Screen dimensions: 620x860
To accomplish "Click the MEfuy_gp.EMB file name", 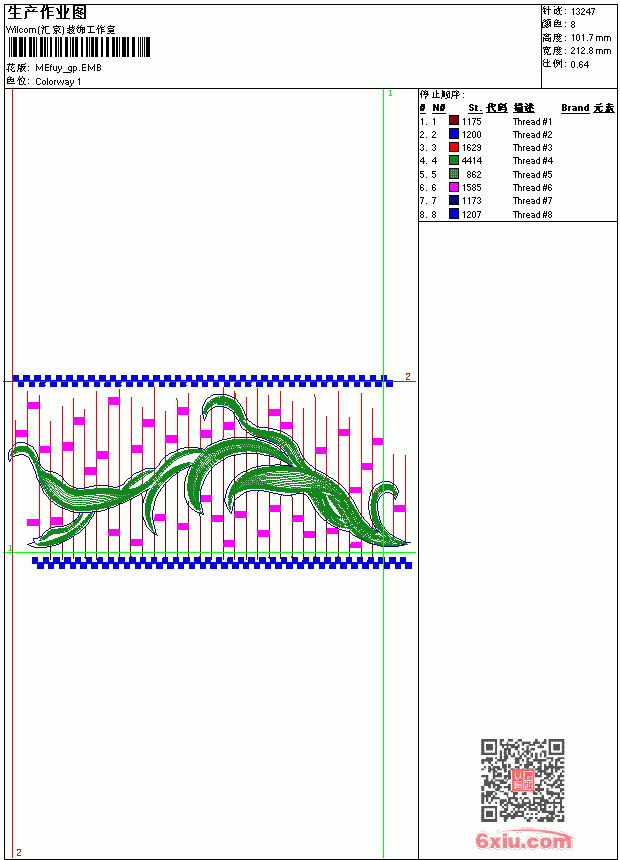I will (68, 68).
